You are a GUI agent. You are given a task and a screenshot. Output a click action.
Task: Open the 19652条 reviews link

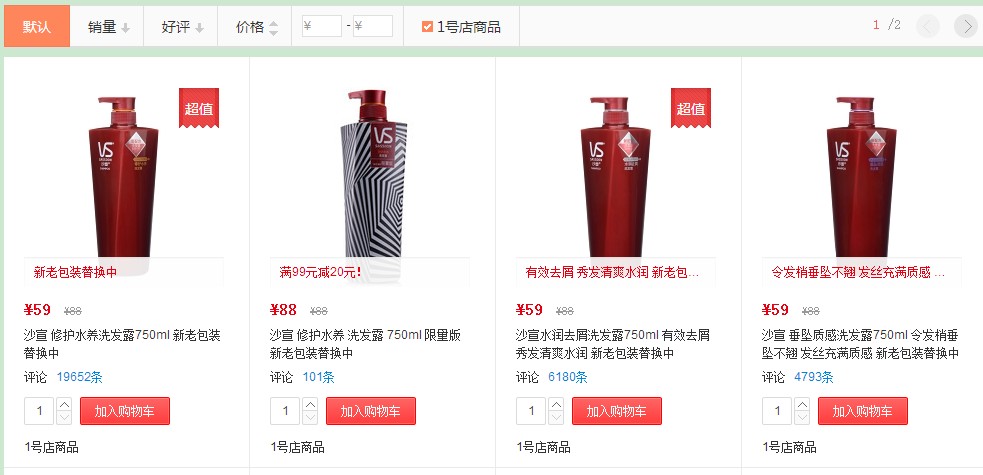click(80, 377)
